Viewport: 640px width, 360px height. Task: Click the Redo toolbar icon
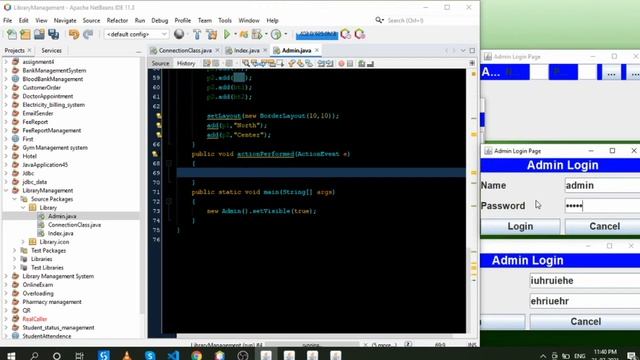(x=88, y=34)
